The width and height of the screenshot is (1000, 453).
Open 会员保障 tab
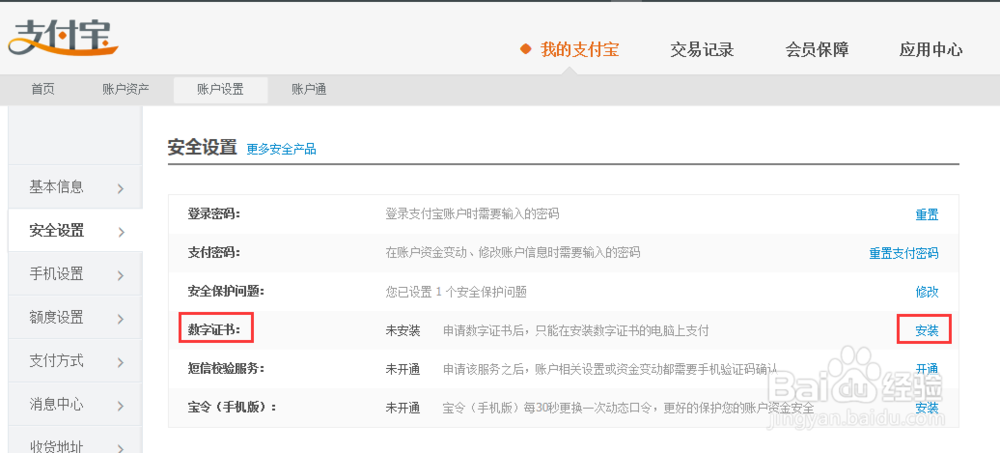pyautogui.click(x=817, y=50)
